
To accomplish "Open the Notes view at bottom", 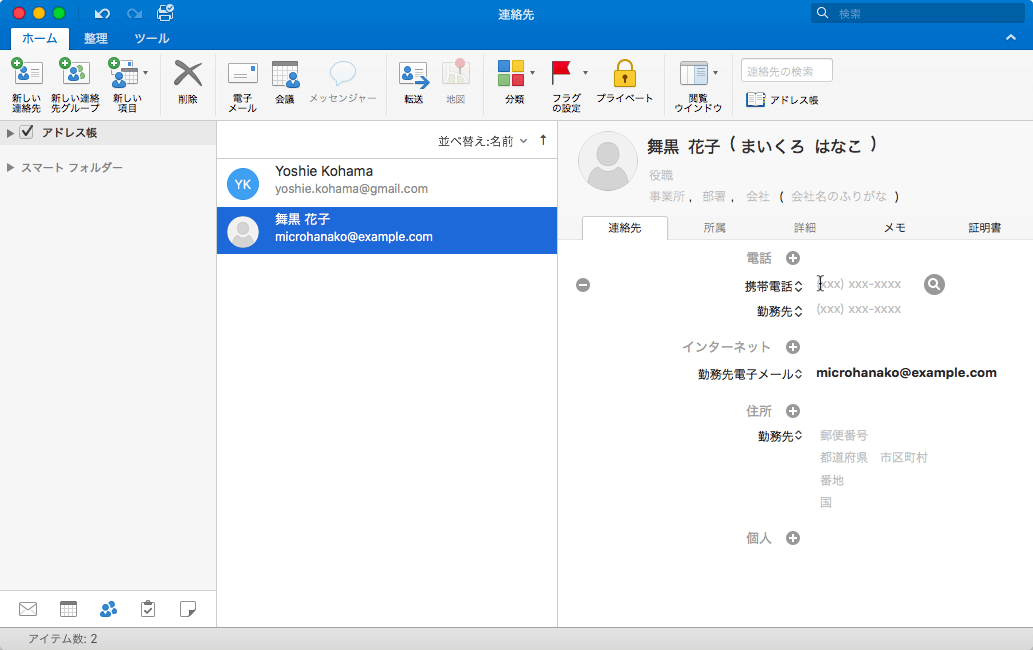I will 188,608.
